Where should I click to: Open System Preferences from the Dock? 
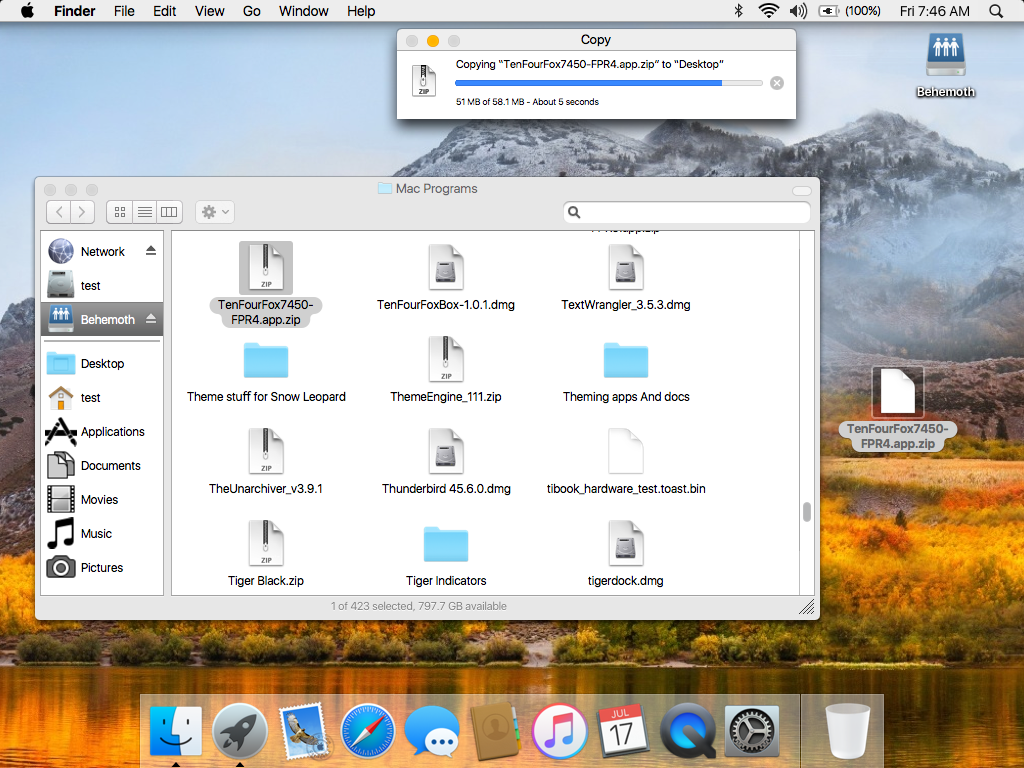click(752, 731)
